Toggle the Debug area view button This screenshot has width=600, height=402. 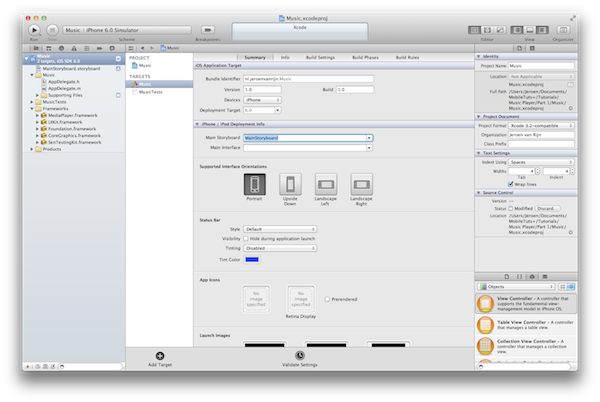click(x=530, y=30)
